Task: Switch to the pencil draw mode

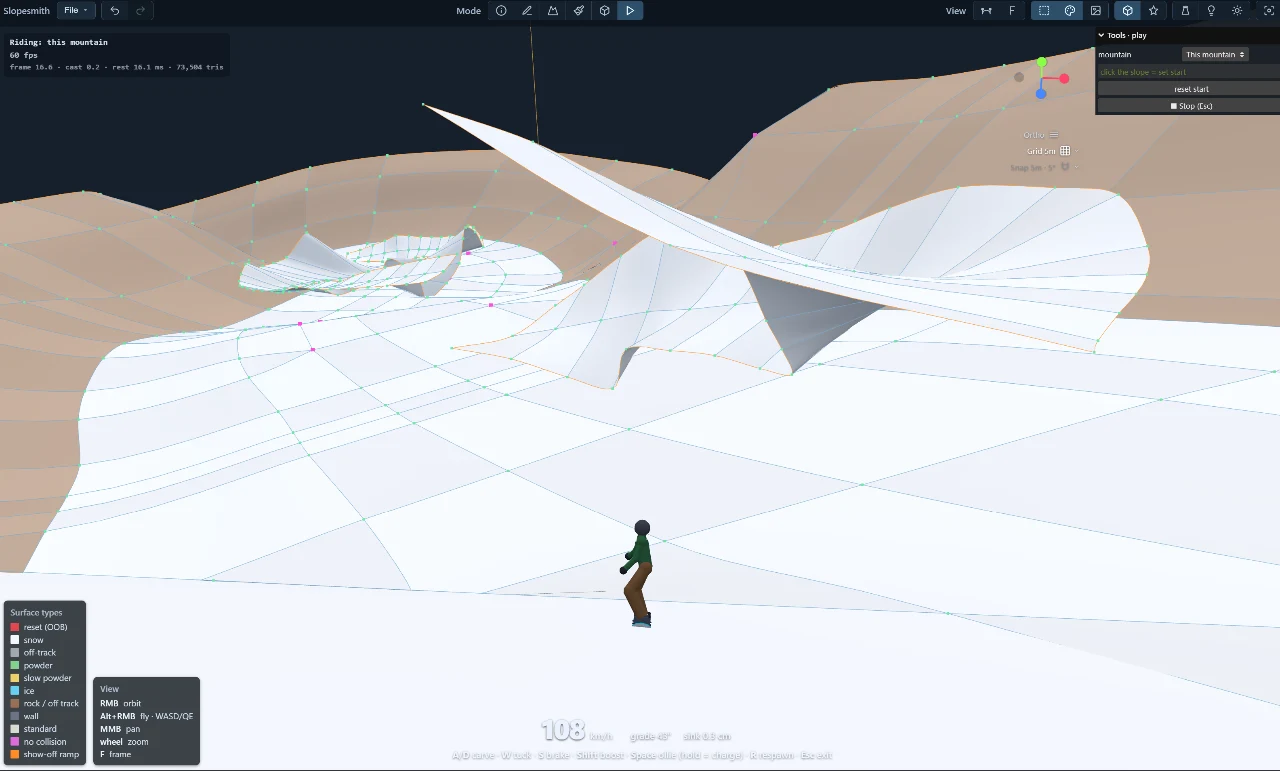Action: (x=527, y=11)
